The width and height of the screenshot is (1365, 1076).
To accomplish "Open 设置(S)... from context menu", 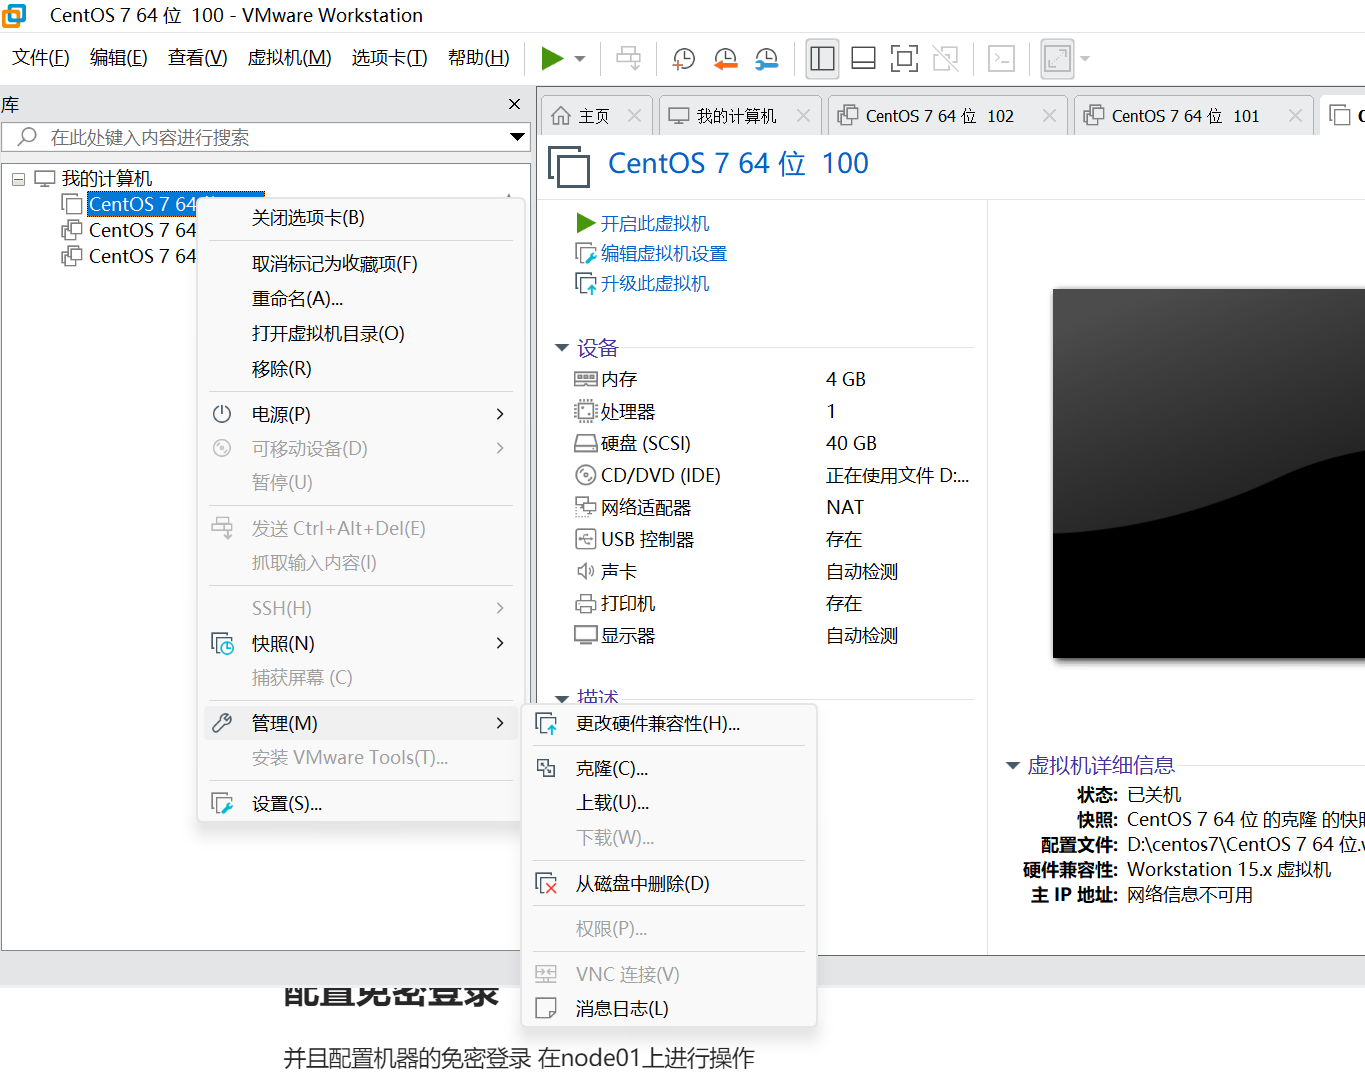I will (361, 804).
